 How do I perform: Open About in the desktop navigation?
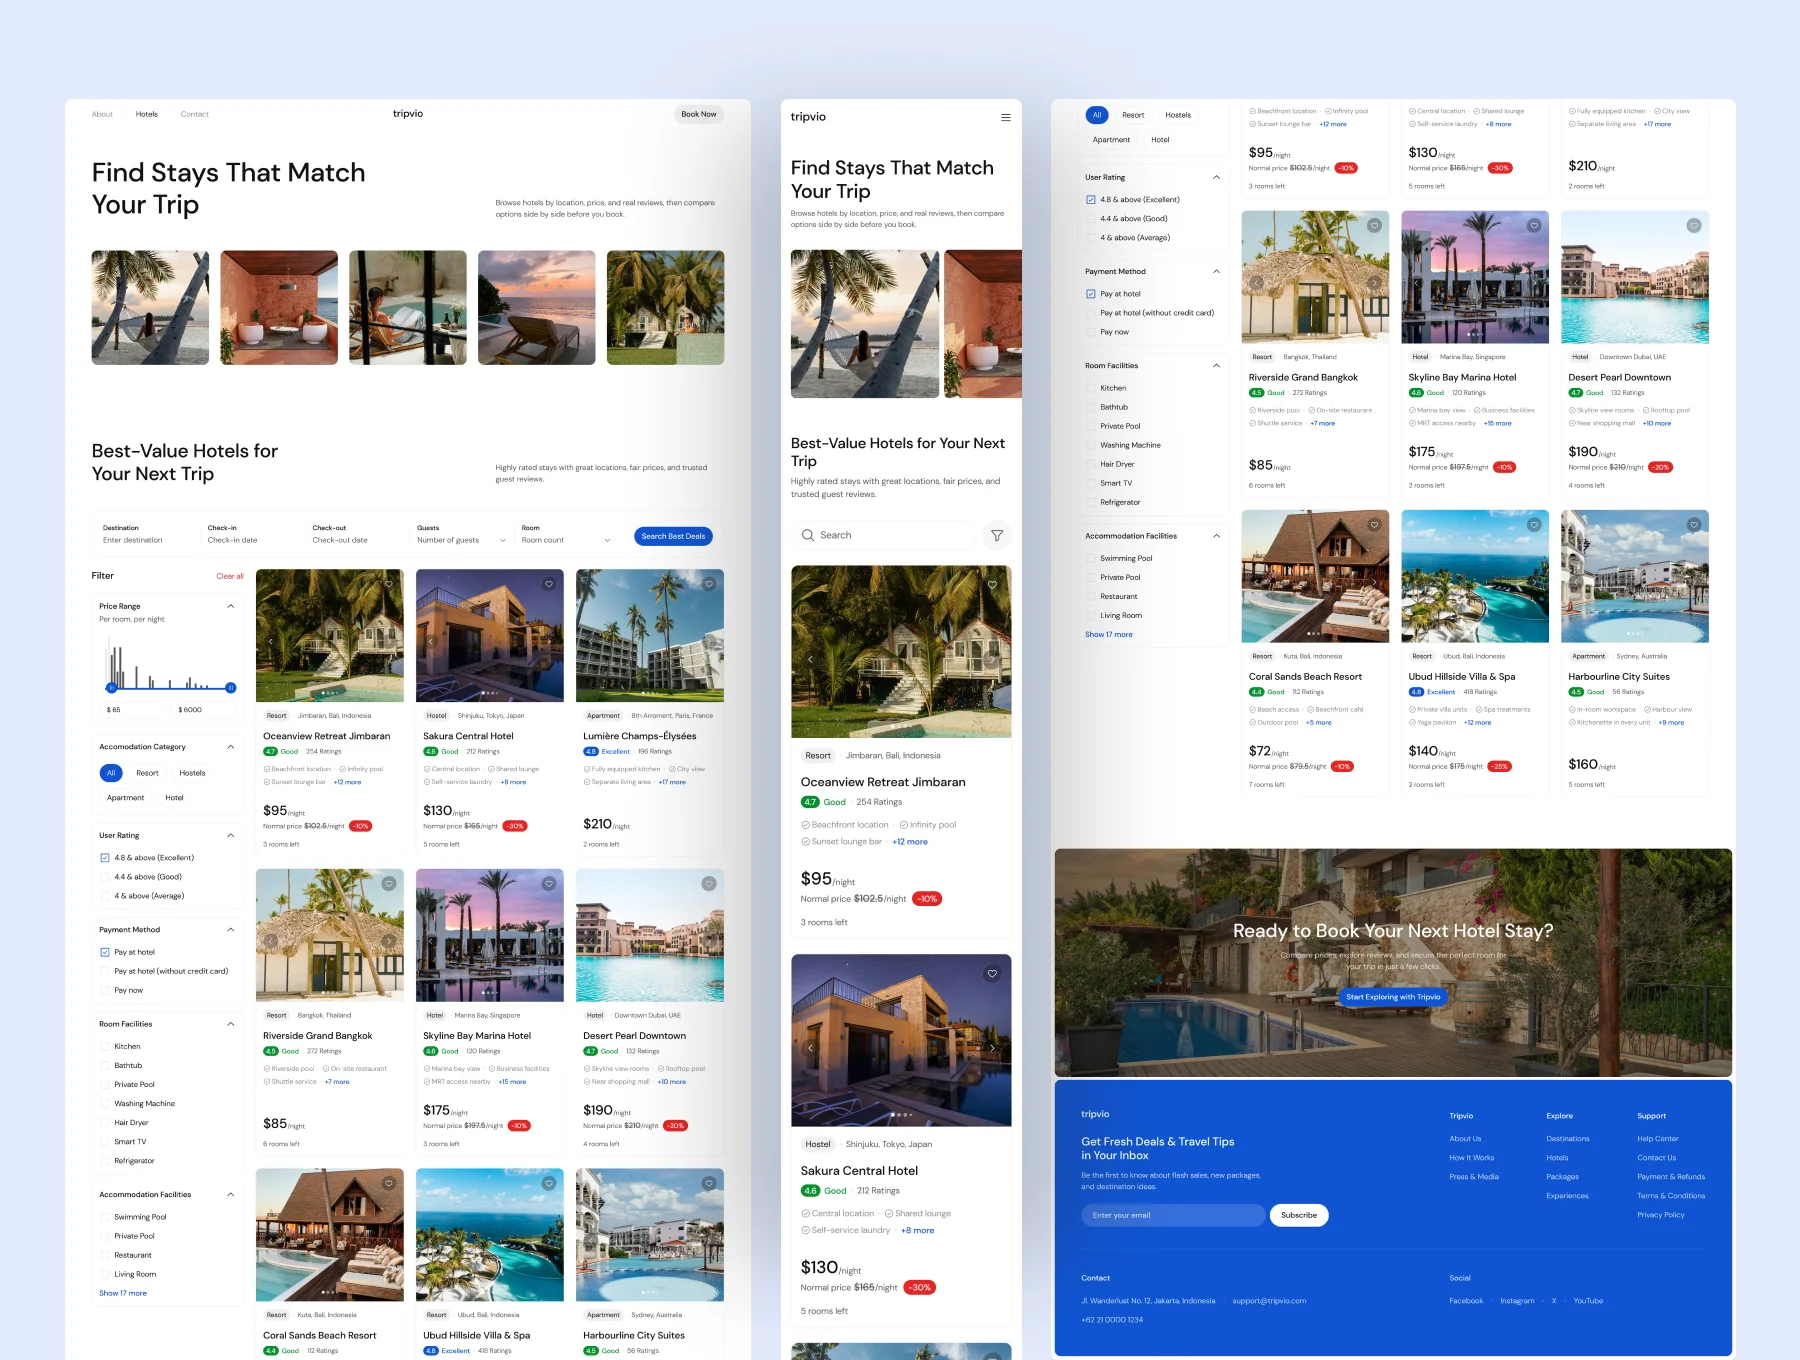point(102,114)
